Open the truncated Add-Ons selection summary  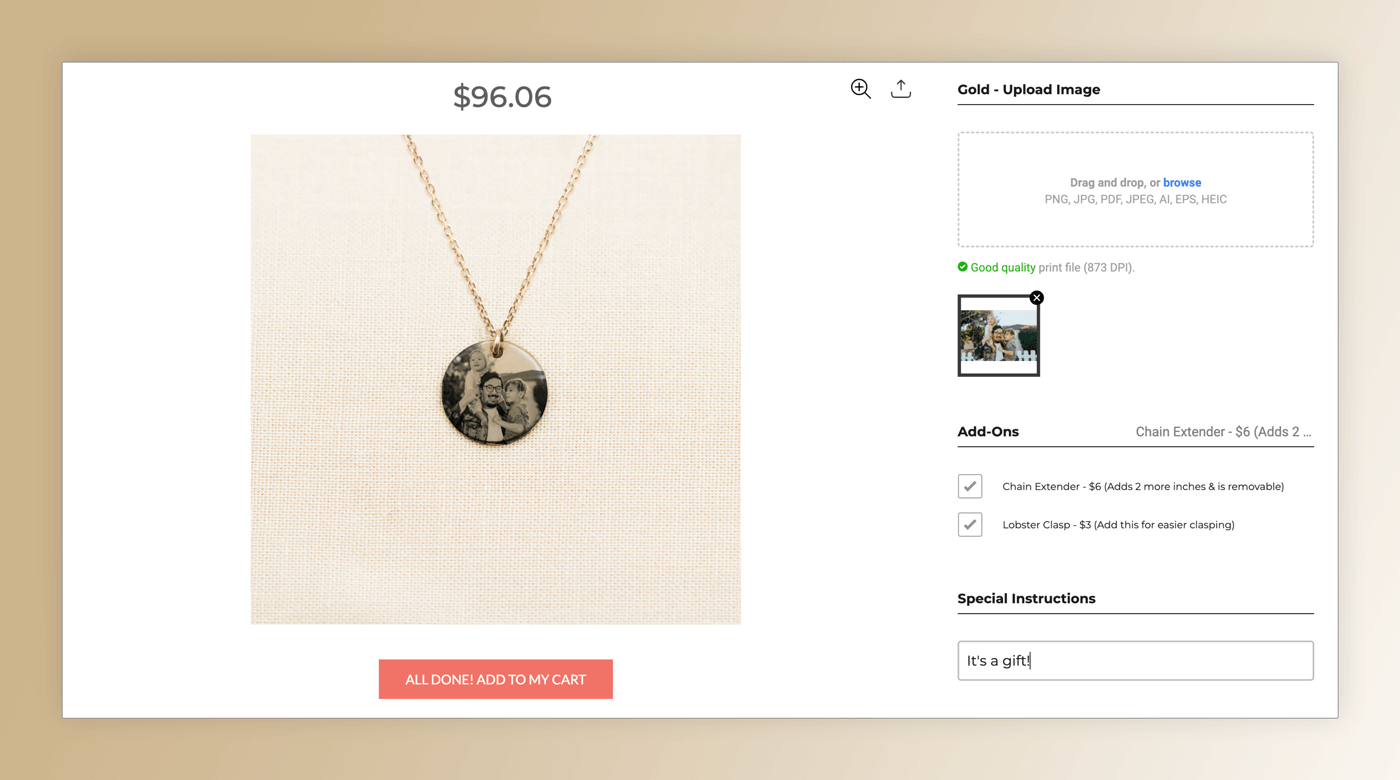tap(1223, 432)
